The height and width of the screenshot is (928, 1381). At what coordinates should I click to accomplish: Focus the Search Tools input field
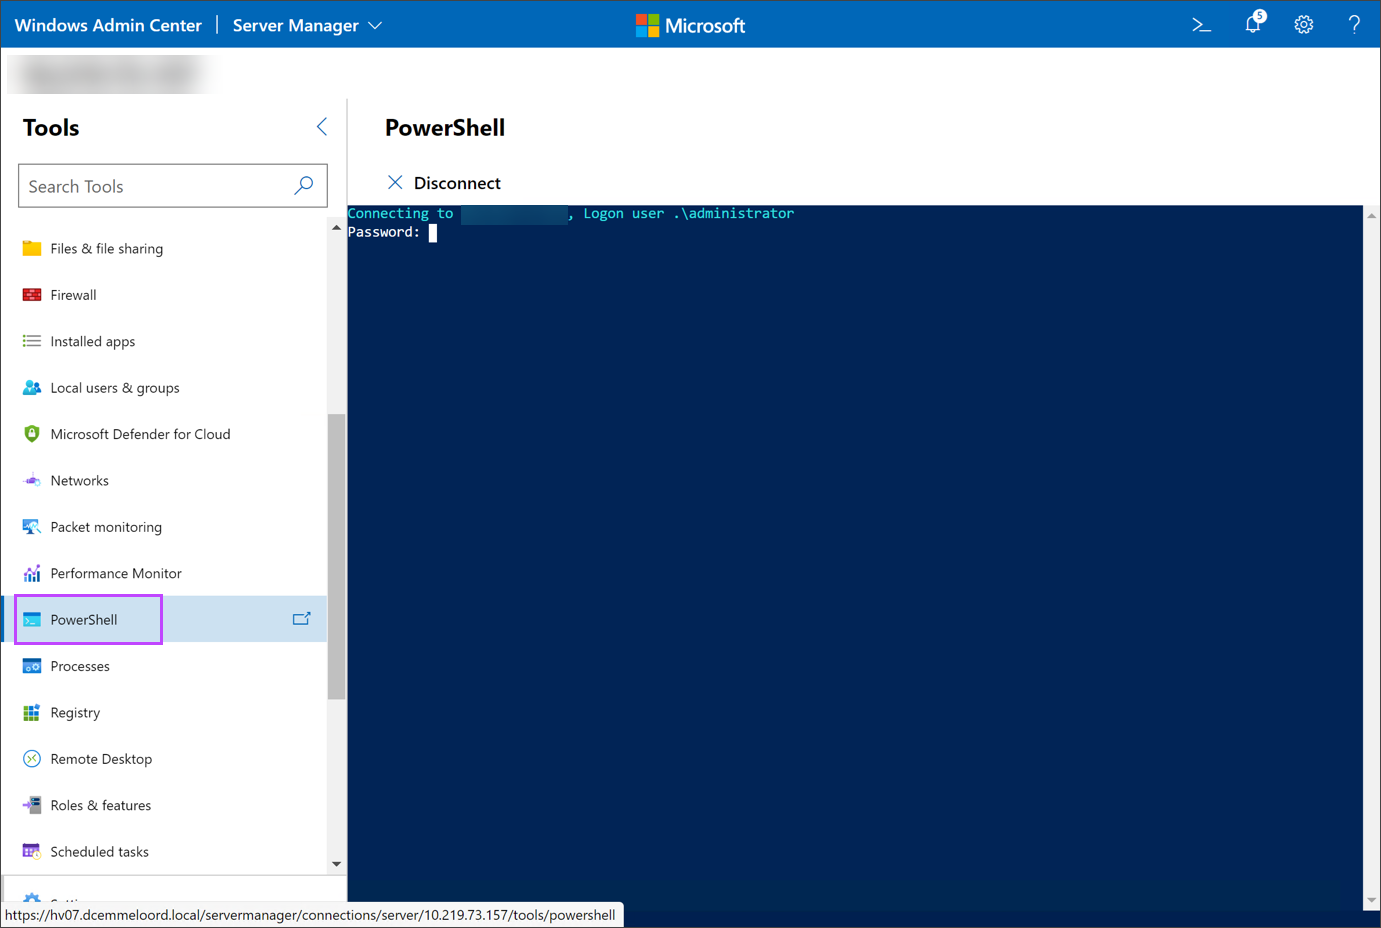[155, 186]
